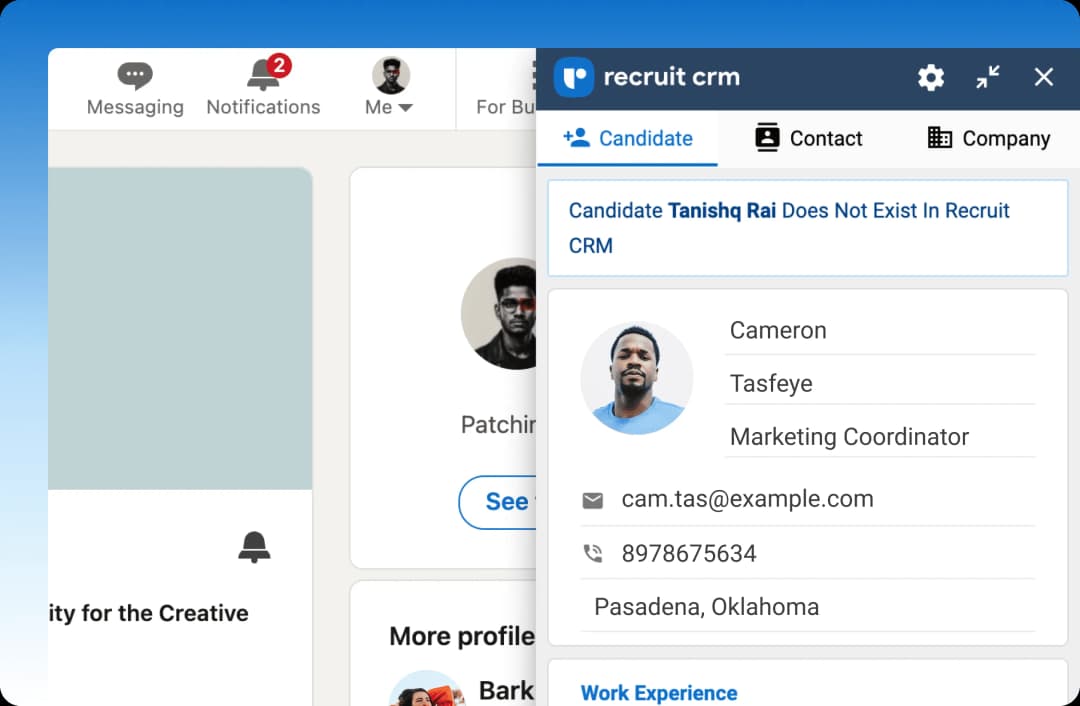The image size is (1080, 706).
Task: Open the Work Experience section
Action: pos(659,692)
